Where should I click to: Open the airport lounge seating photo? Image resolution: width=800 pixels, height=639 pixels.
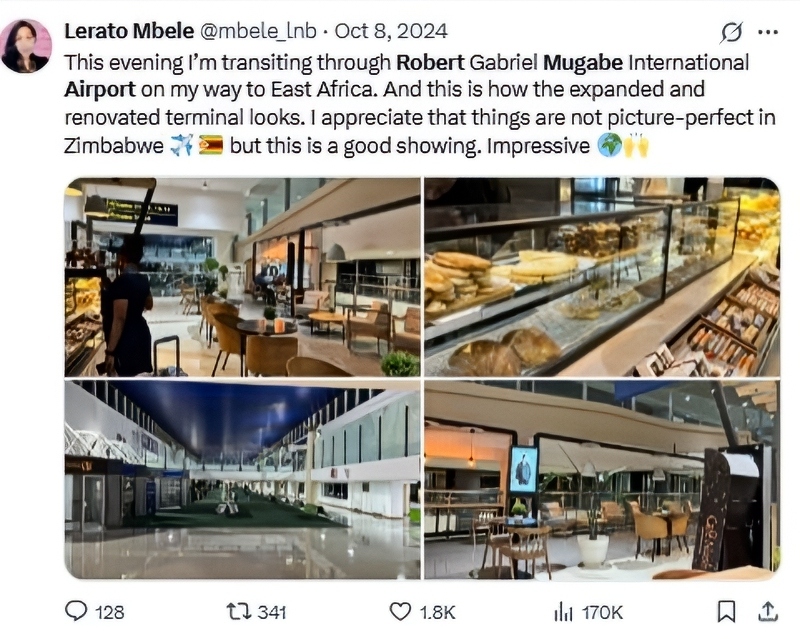[x=242, y=277]
